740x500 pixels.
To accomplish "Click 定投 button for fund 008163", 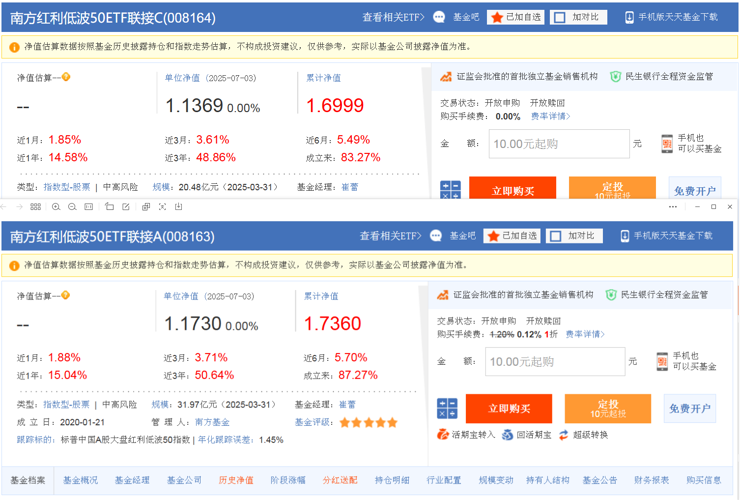I will (x=608, y=408).
